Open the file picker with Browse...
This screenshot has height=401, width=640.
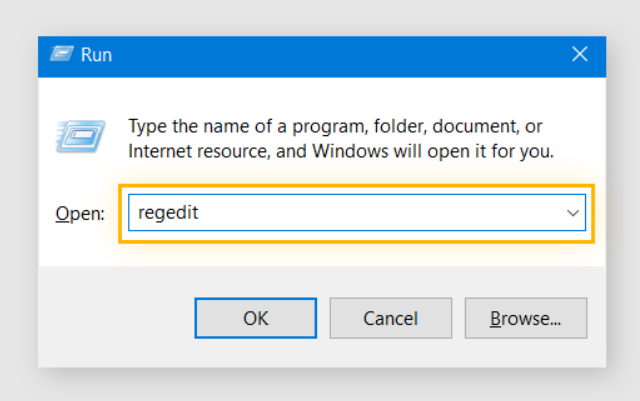[526, 318]
